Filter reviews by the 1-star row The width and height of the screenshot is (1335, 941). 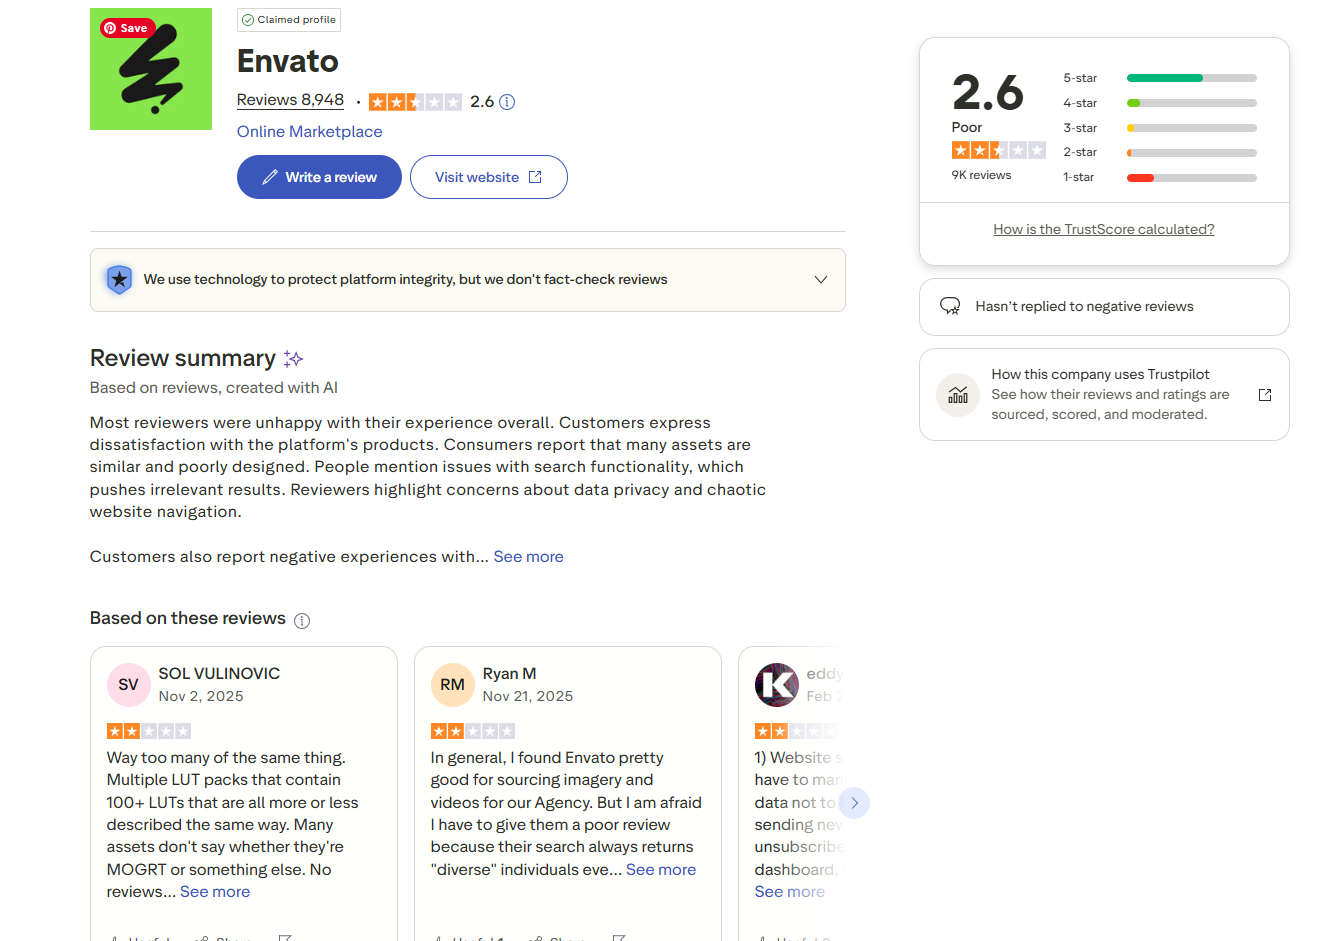(1160, 178)
